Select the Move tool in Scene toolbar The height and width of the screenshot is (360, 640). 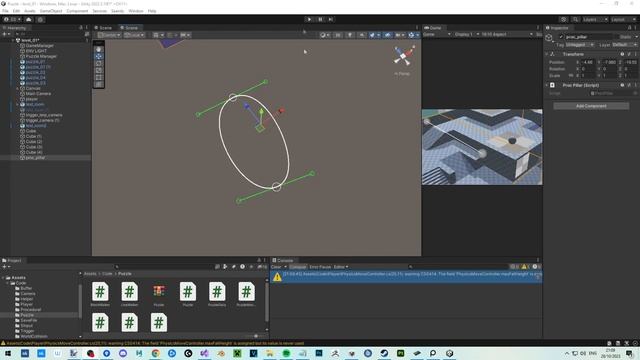pos(99,56)
